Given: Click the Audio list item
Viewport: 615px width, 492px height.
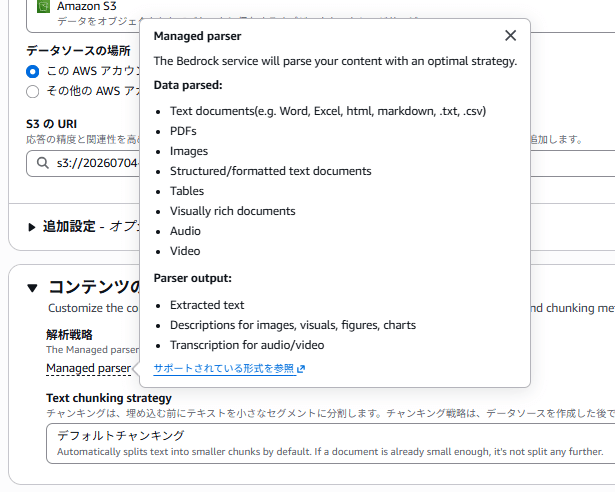Looking at the screenshot, I should click(x=185, y=231).
